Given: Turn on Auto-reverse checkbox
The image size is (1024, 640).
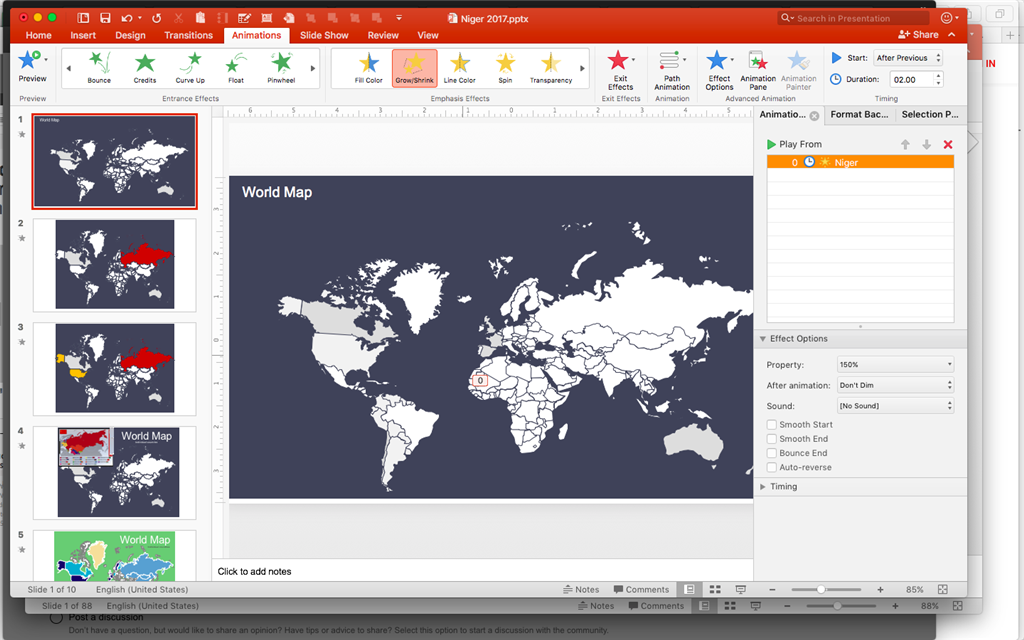Looking at the screenshot, I should [772, 467].
